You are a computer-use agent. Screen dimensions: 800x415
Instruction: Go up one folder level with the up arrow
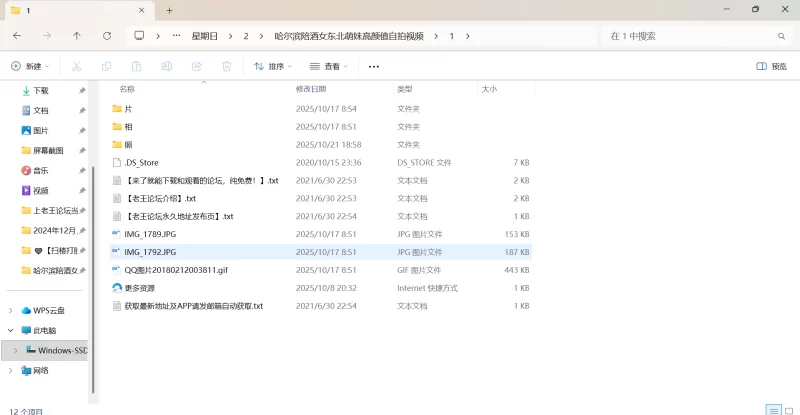(x=77, y=36)
